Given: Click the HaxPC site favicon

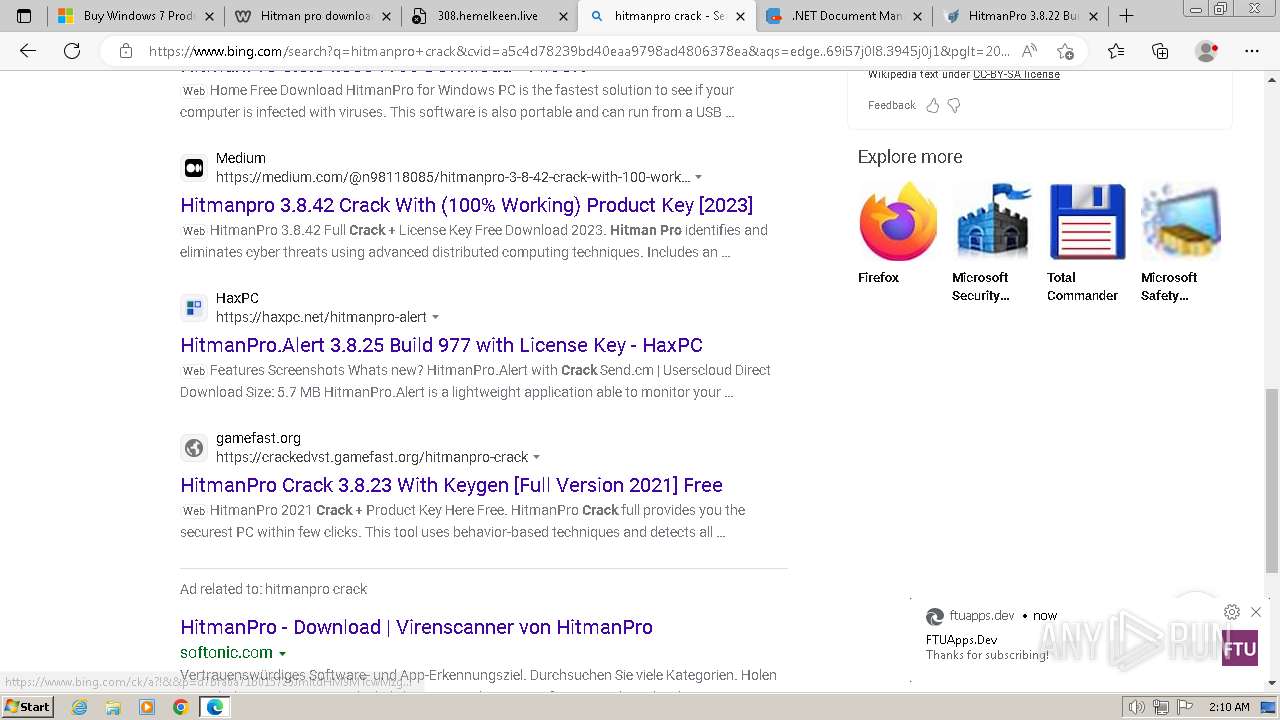Looking at the screenshot, I should 194,308.
